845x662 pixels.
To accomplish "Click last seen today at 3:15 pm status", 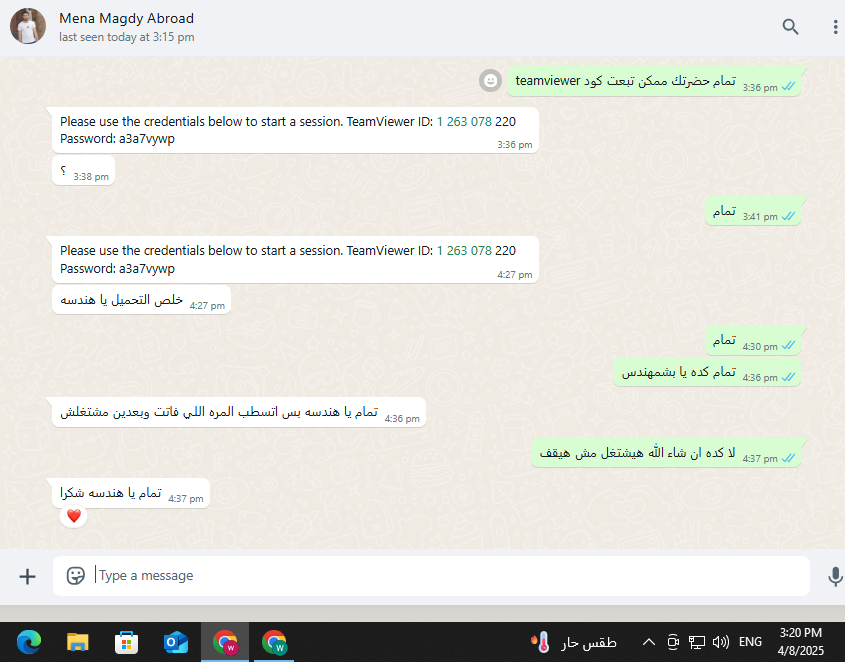I will tap(127, 37).
